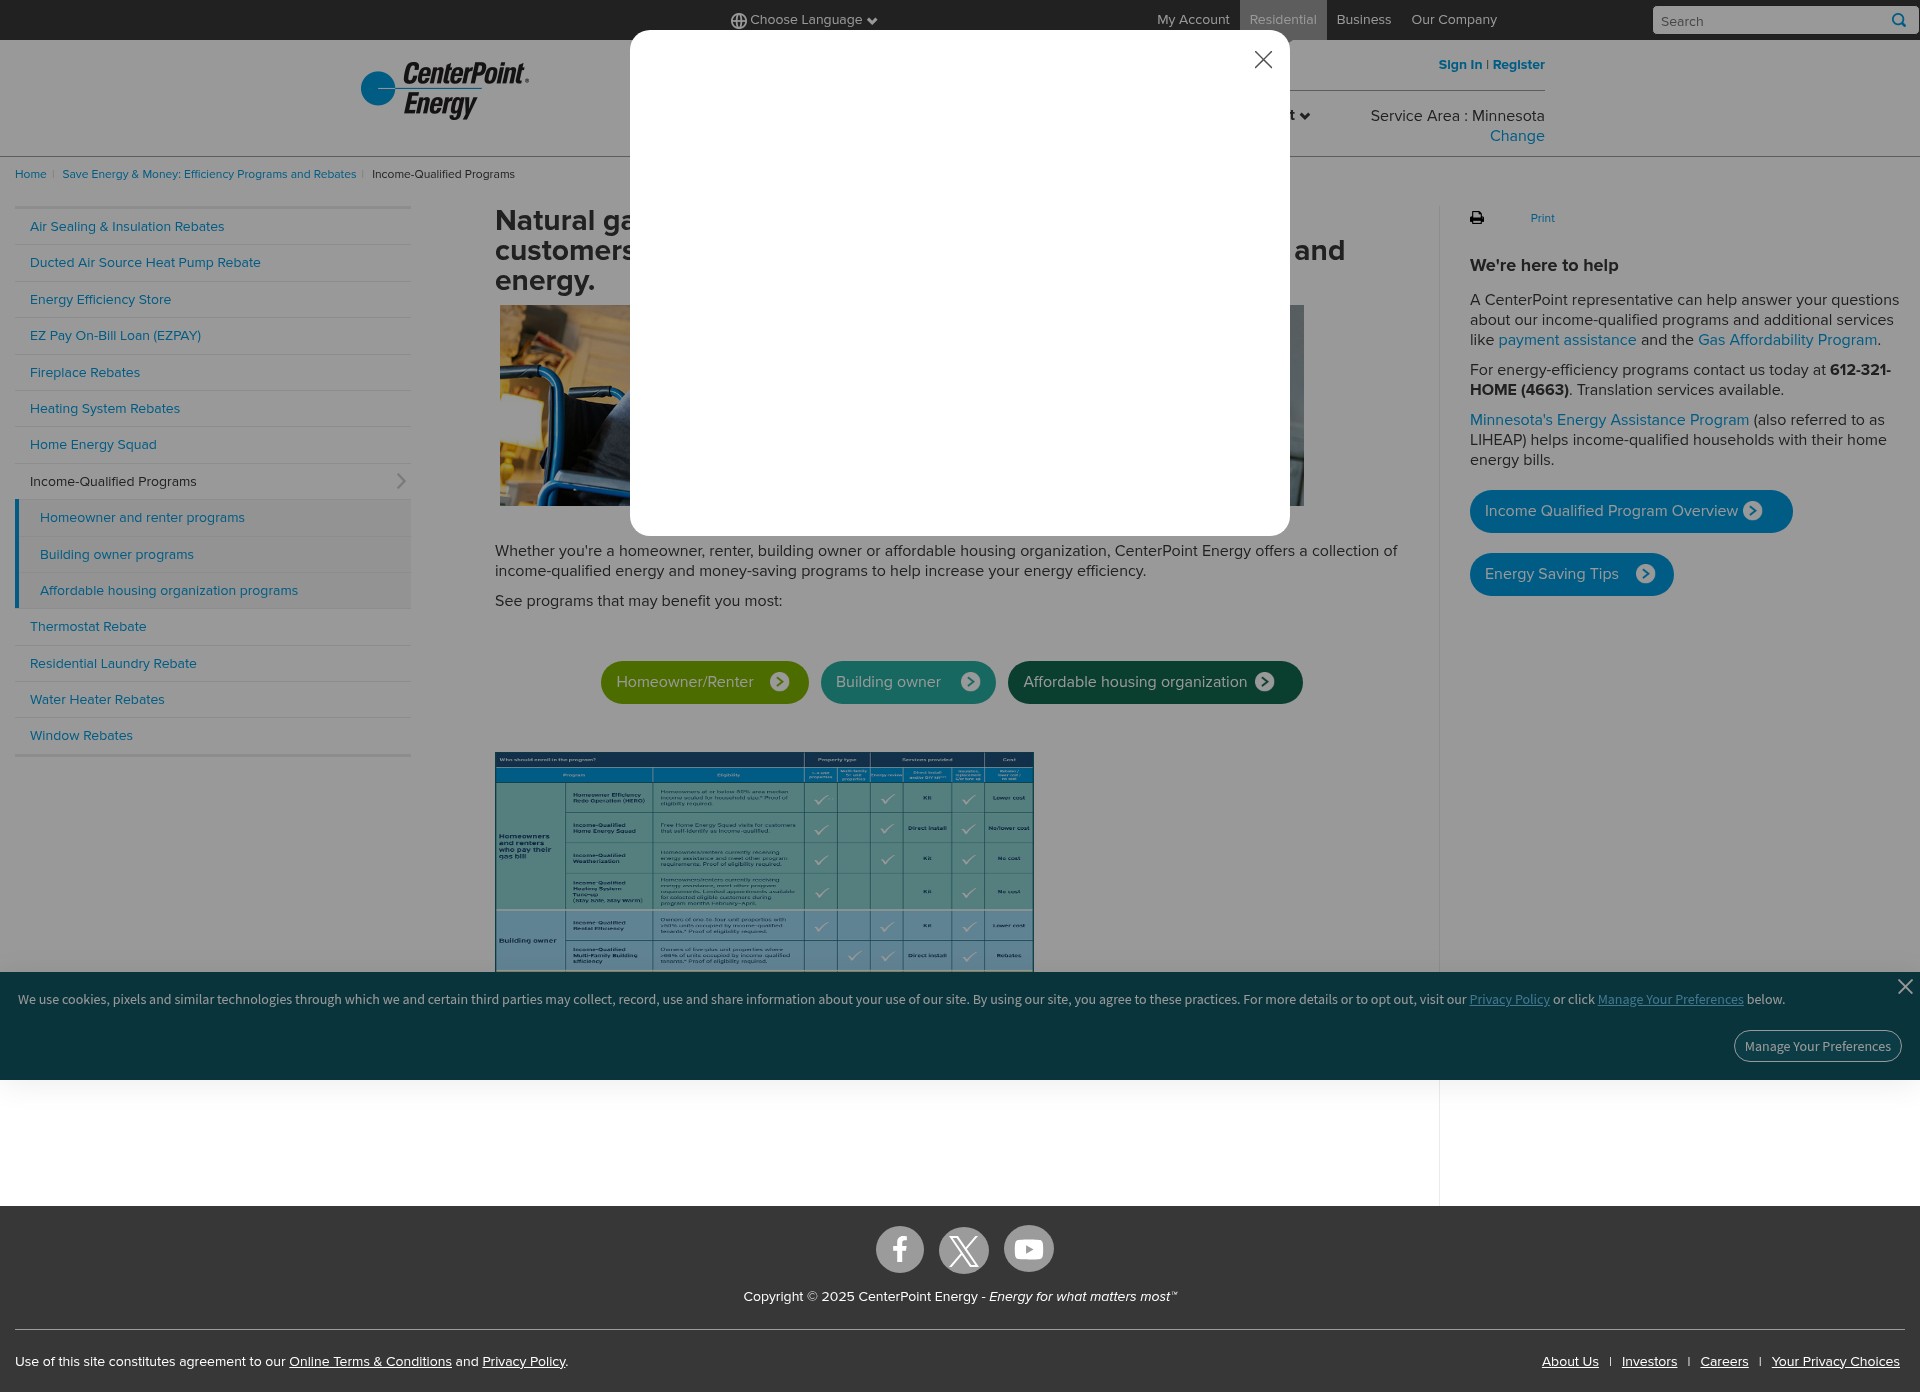Open About Us footer link

click(x=1570, y=1362)
